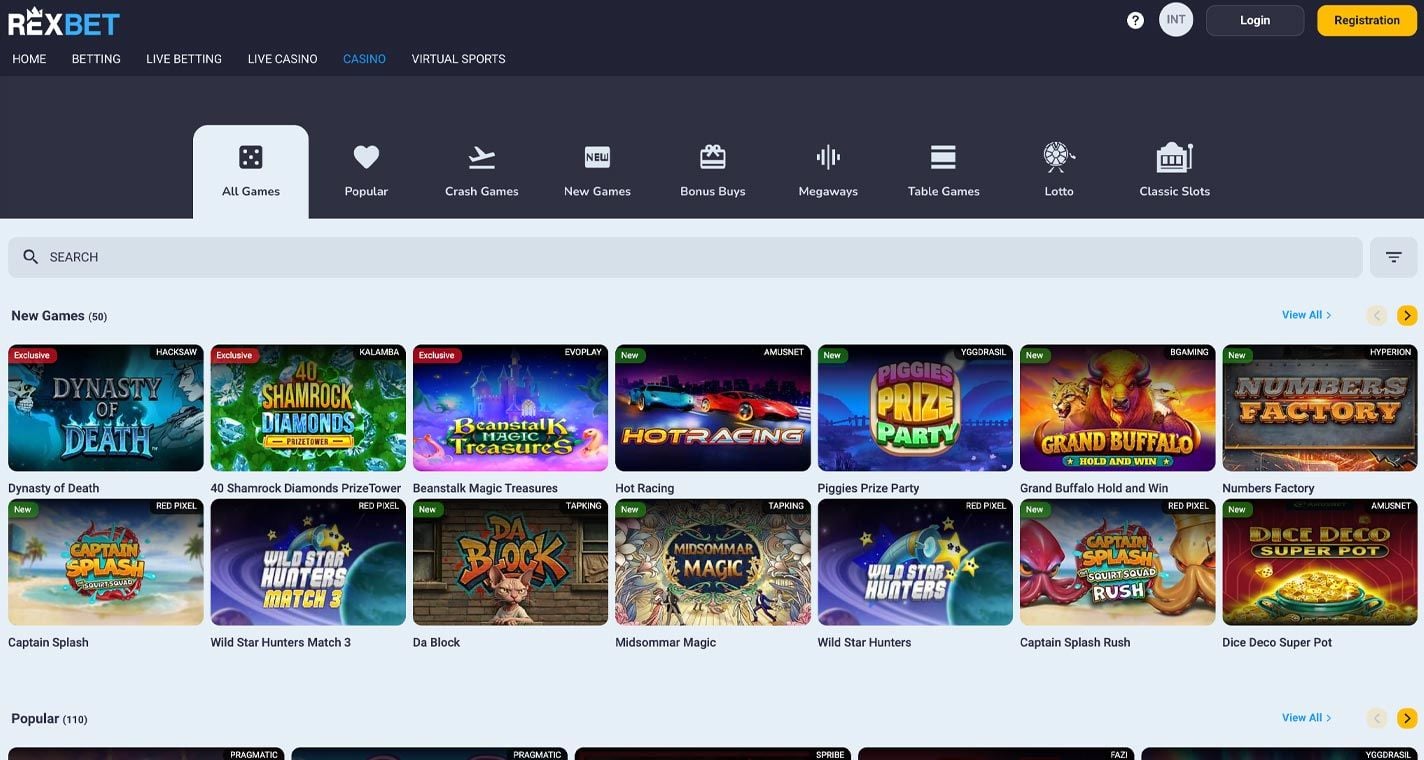Open 40 Shamrock Diamonds PrizeTower thumbnail
The width and height of the screenshot is (1424, 760).
point(308,408)
